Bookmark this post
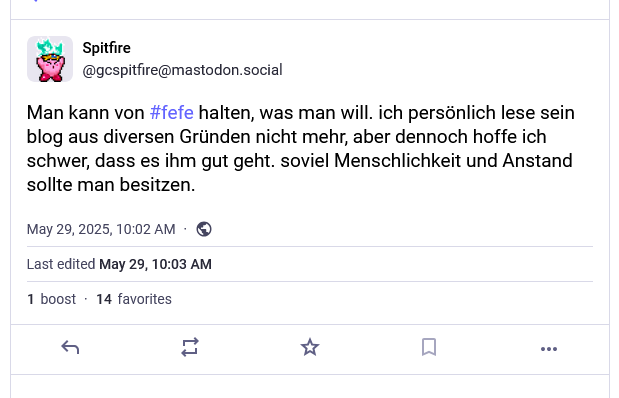This screenshot has height=398, width=619. point(429,347)
